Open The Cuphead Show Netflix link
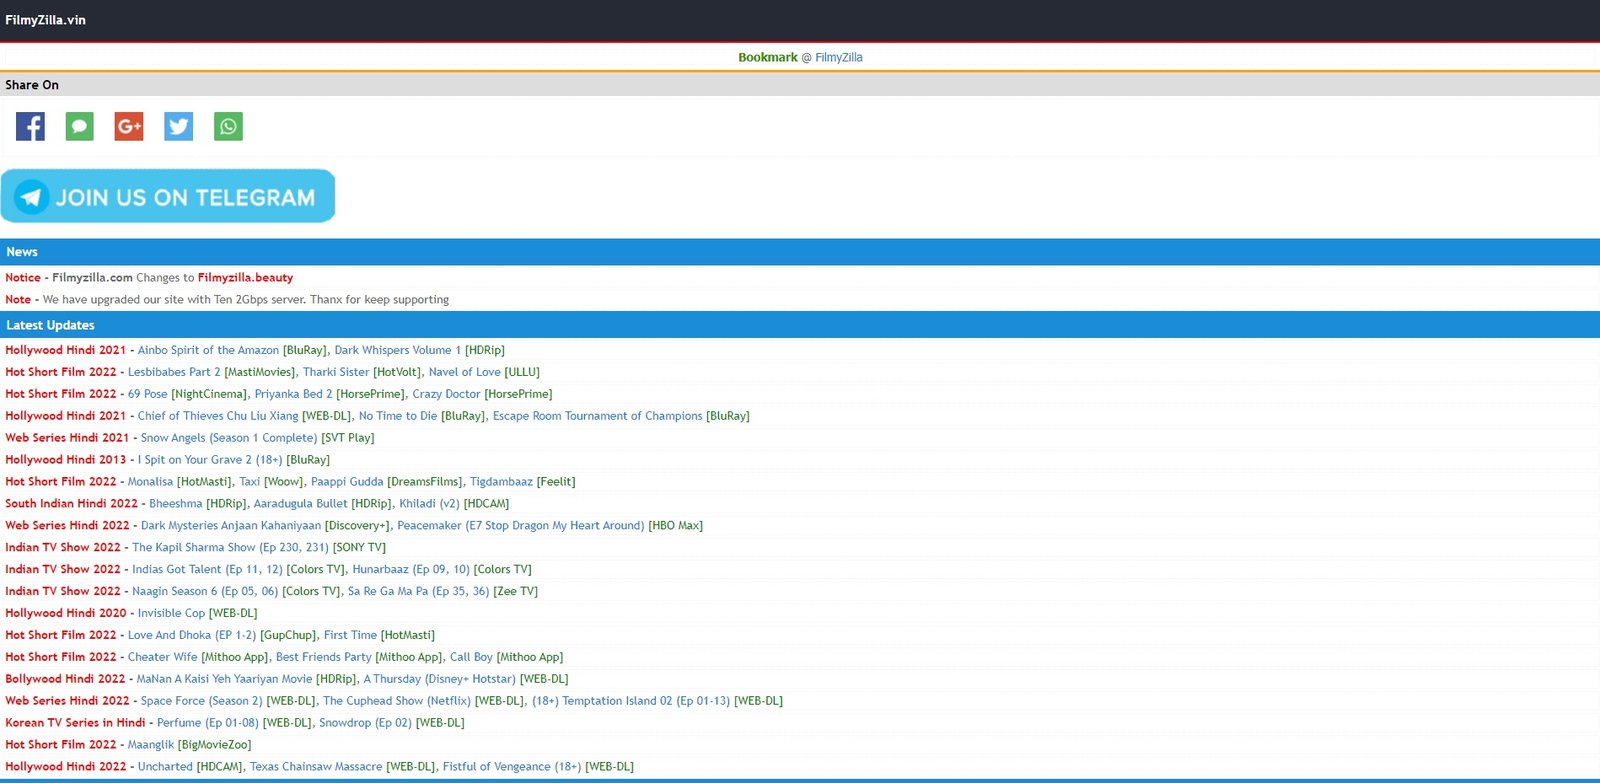The height and width of the screenshot is (783, 1600). (x=396, y=702)
